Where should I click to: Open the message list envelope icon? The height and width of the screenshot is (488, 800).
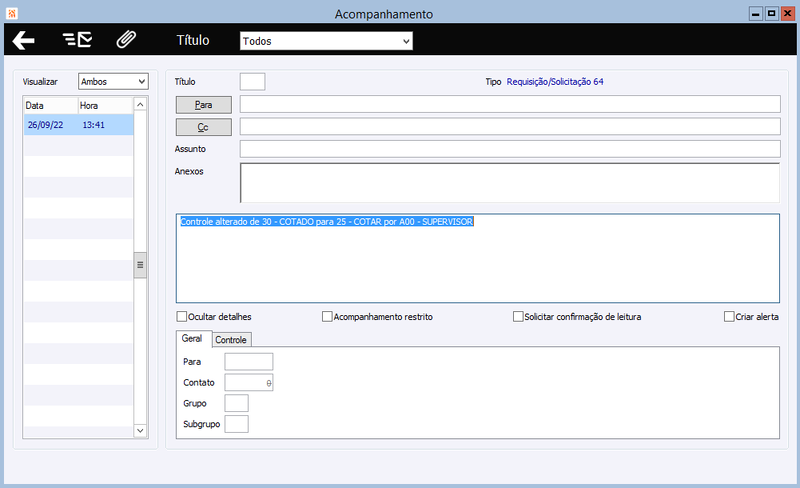pos(78,39)
